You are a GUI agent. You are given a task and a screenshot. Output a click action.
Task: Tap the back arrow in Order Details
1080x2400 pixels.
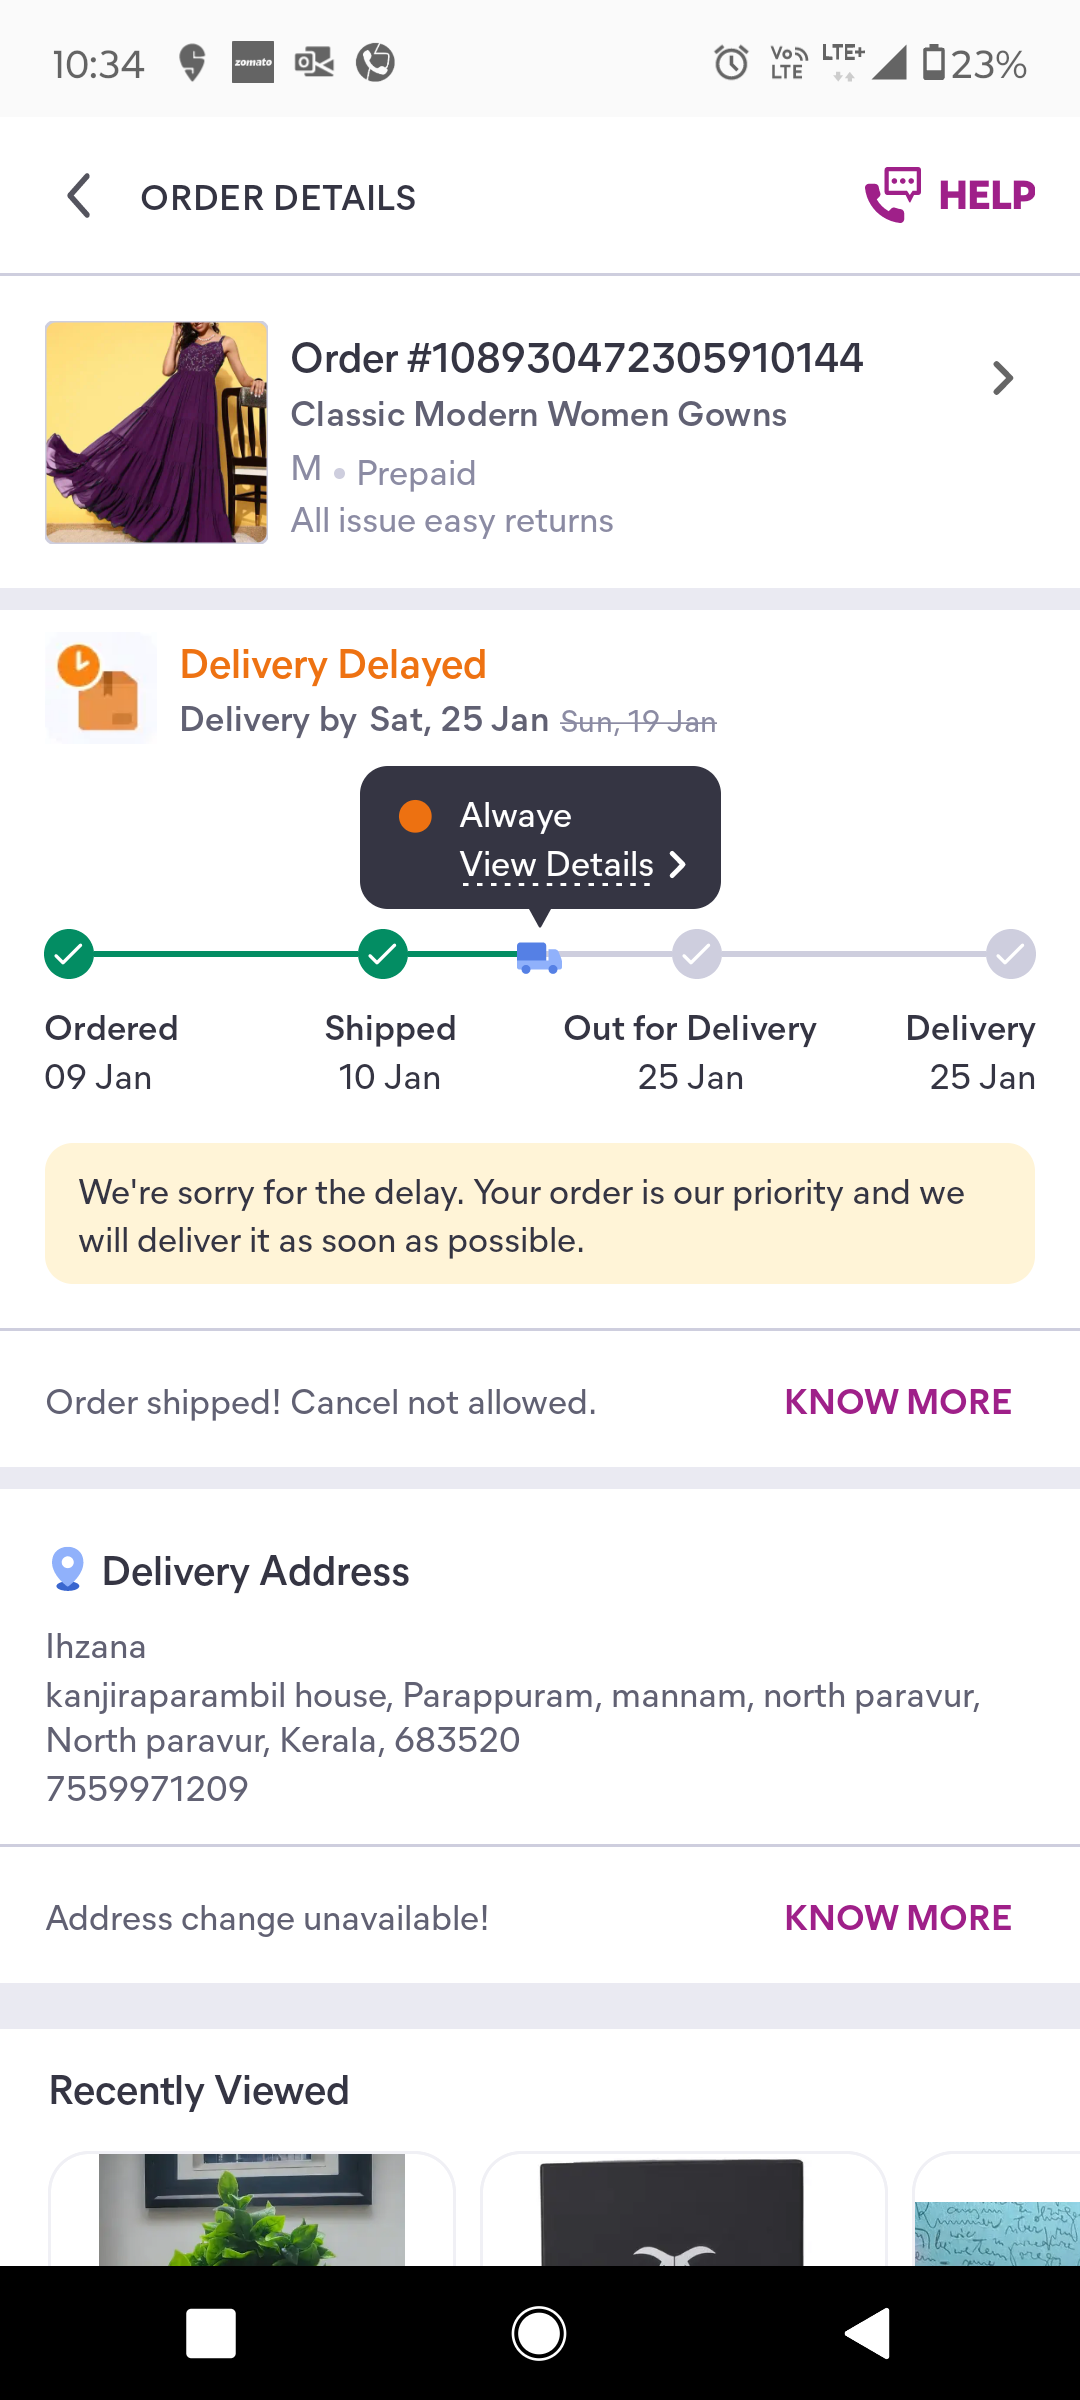[x=79, y=196]
